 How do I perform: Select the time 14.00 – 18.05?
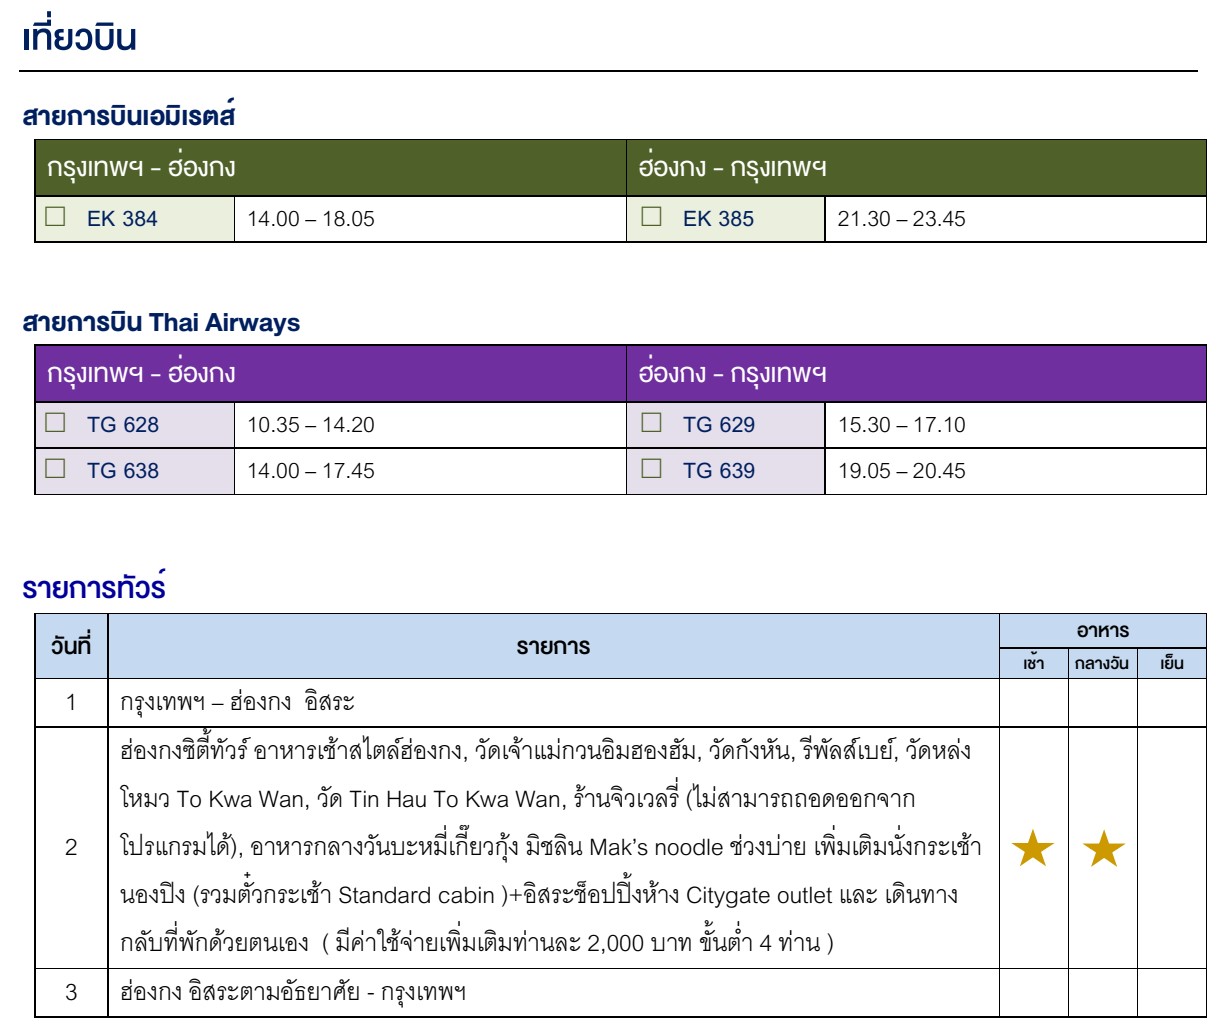click(x=311, y=219)
